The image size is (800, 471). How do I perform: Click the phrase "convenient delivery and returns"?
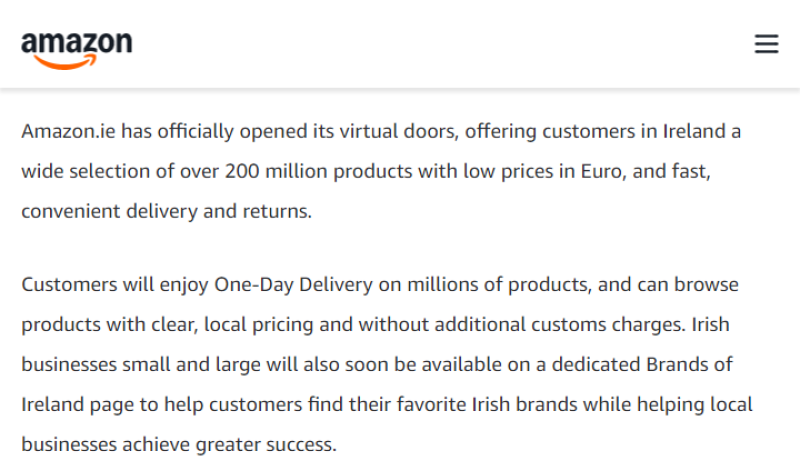[166, 211]
